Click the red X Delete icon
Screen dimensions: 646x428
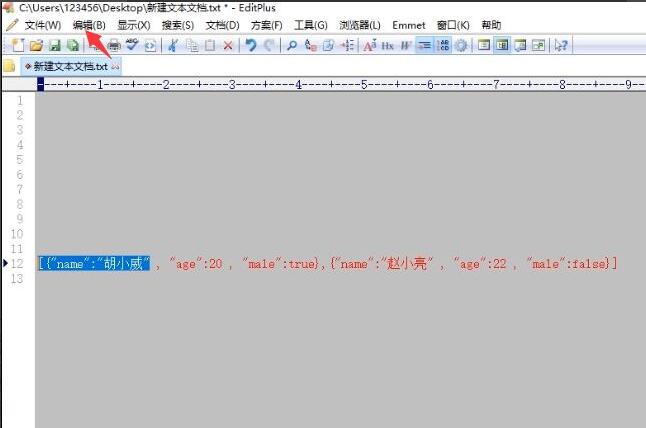[228, 45]
